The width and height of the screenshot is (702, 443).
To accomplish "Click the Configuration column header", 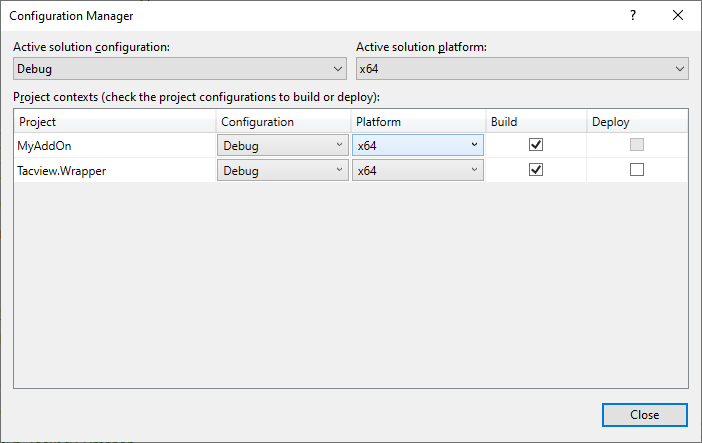I will [x=283, y=121].
